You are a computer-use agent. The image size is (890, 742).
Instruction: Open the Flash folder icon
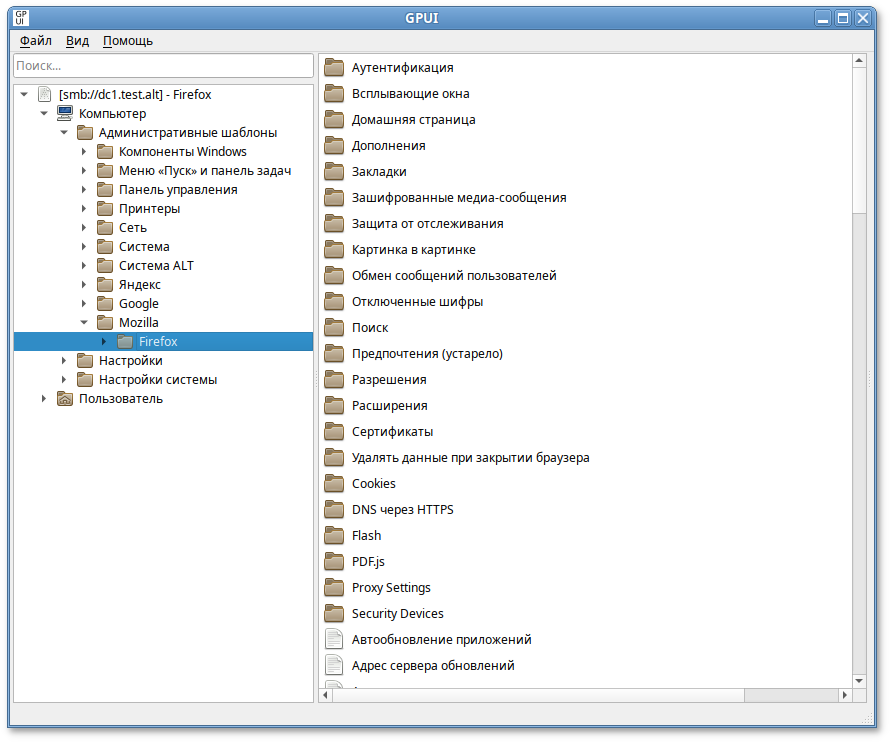click(334, 535)
